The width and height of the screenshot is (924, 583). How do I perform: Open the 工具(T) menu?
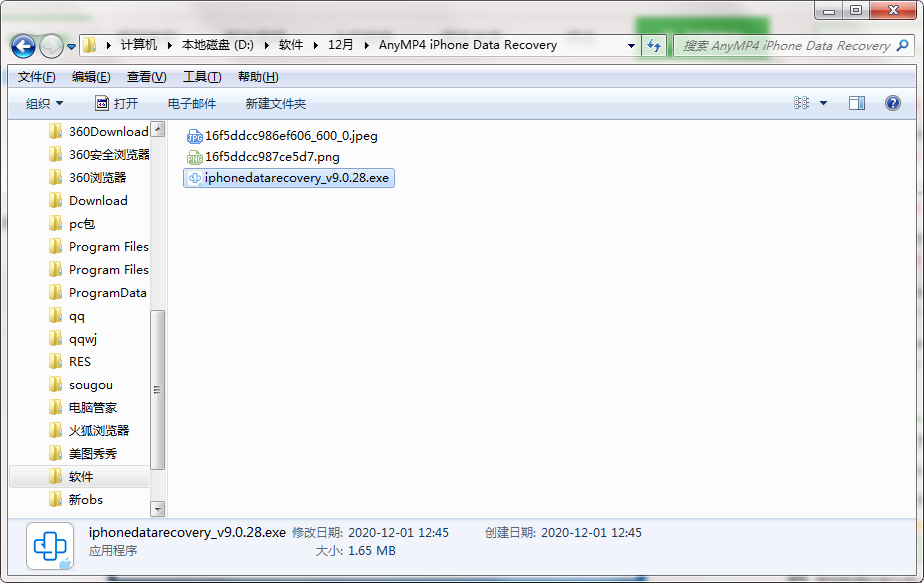[202, 77]
